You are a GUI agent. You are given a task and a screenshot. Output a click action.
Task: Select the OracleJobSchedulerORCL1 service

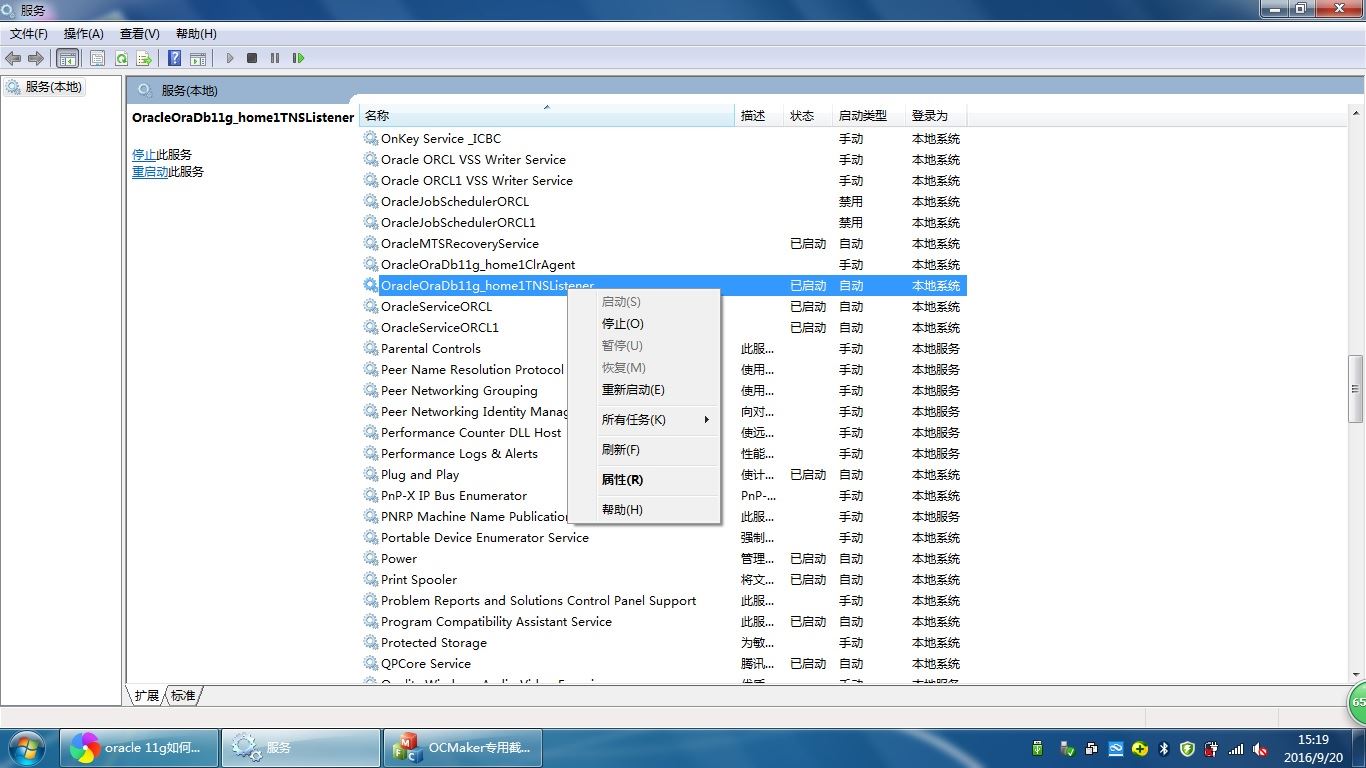[458, 223]
